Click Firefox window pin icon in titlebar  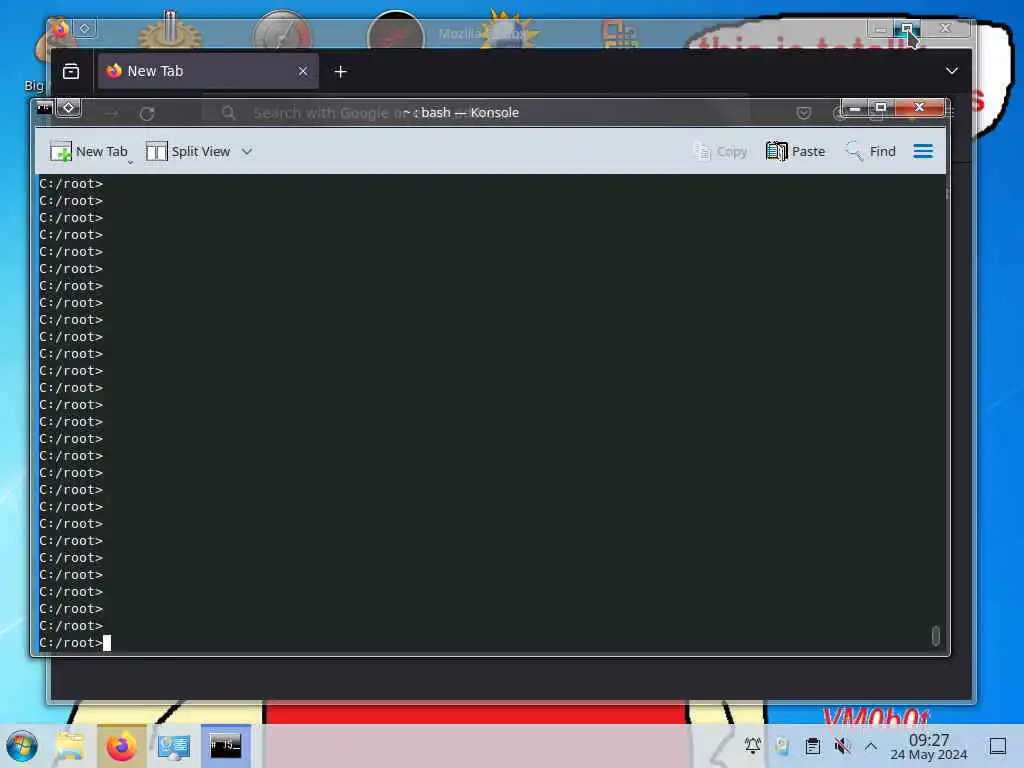[85, 28]
